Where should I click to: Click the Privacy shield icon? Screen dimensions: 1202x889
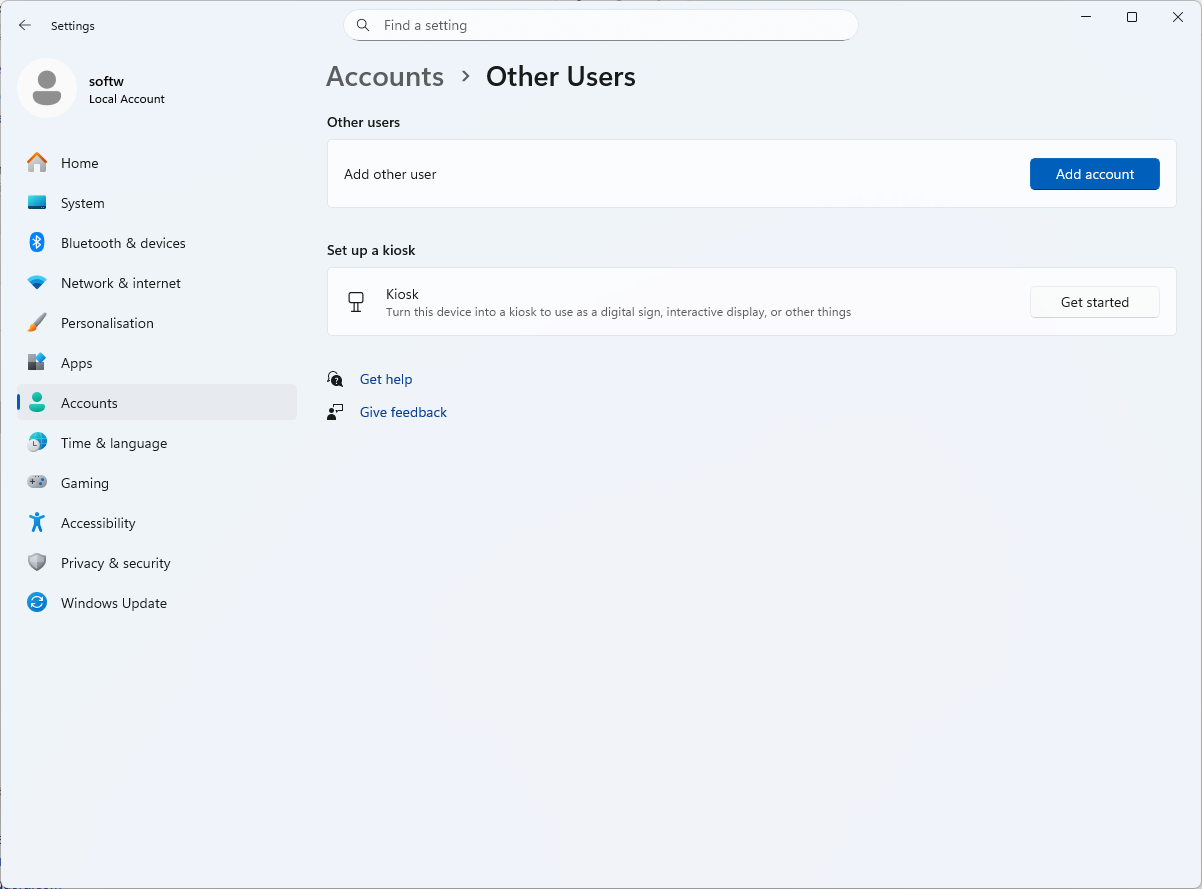point(37,563)
